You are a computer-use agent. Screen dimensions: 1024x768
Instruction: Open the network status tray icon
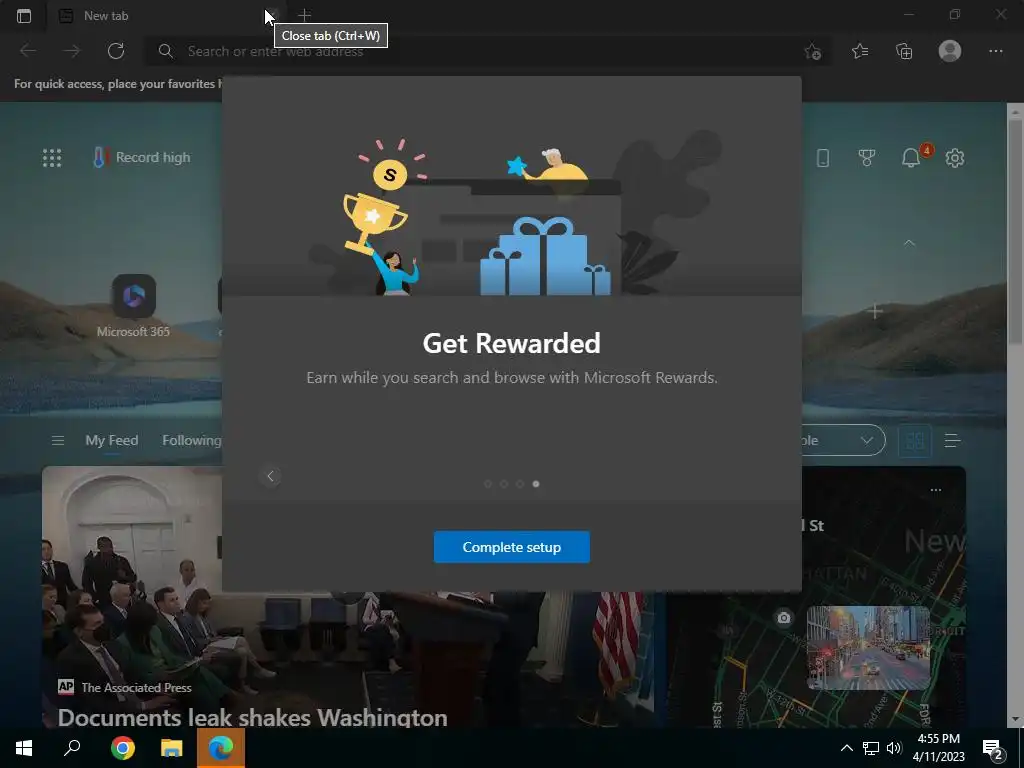click(871, 748)
